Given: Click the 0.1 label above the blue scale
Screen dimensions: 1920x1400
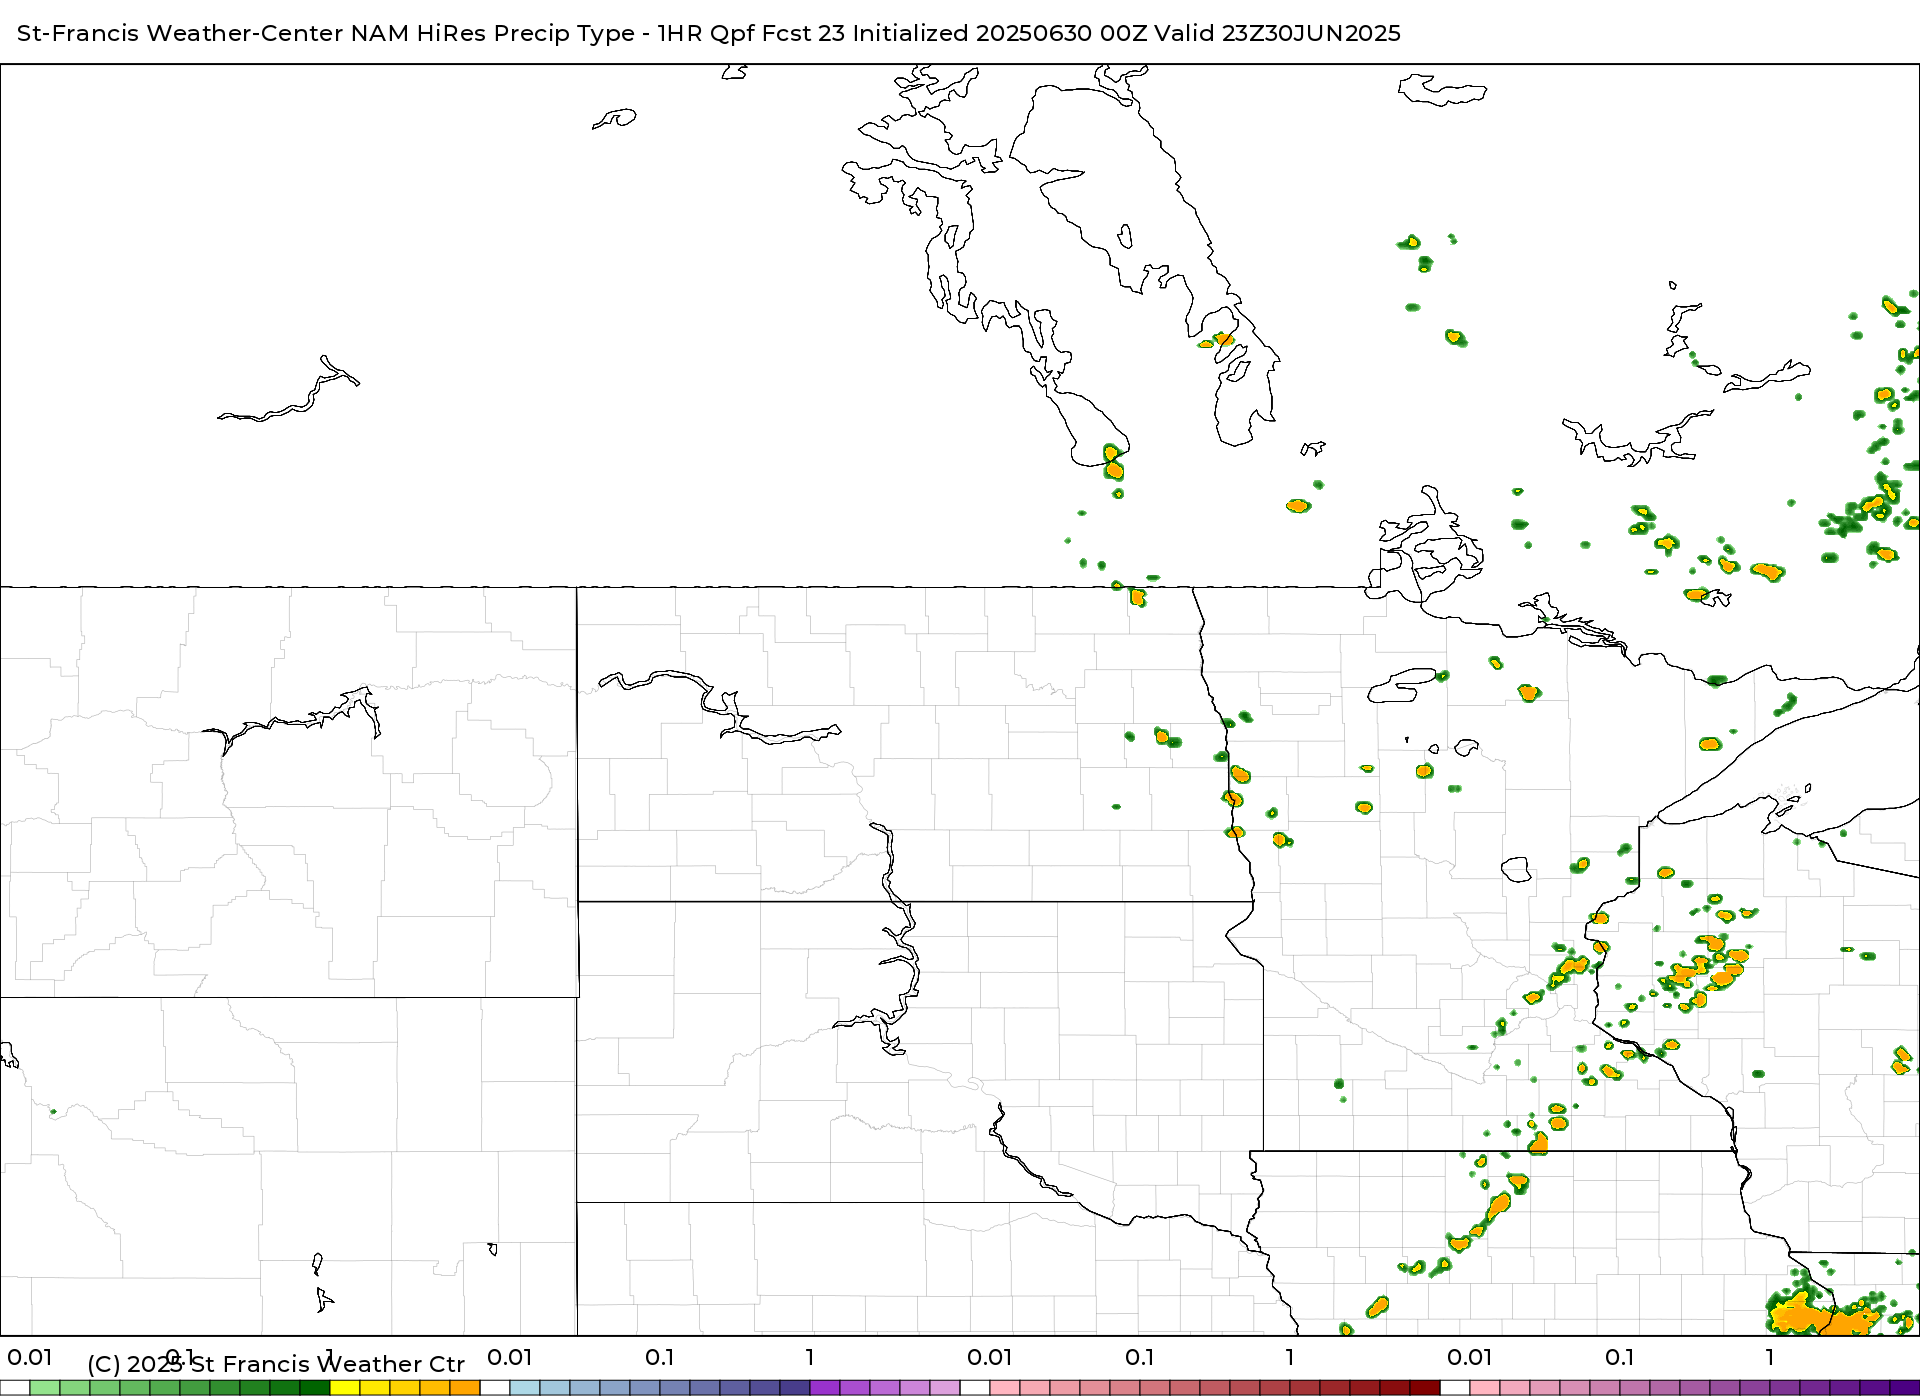Looking at the screenshot, I should coord(660,1357).
